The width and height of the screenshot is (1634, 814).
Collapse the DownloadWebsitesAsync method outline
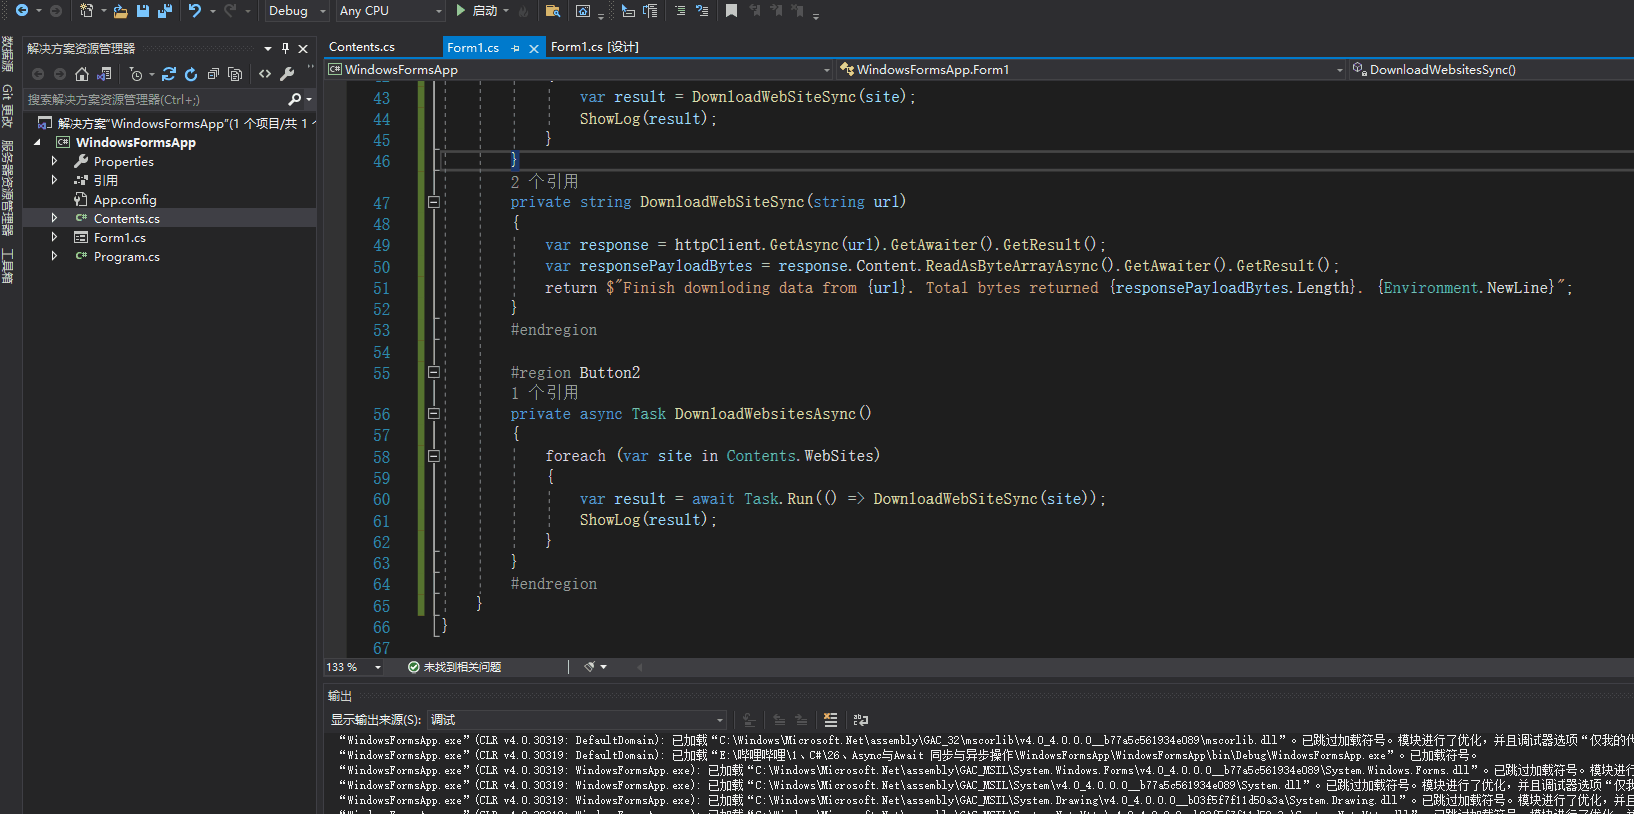(434, 413)
